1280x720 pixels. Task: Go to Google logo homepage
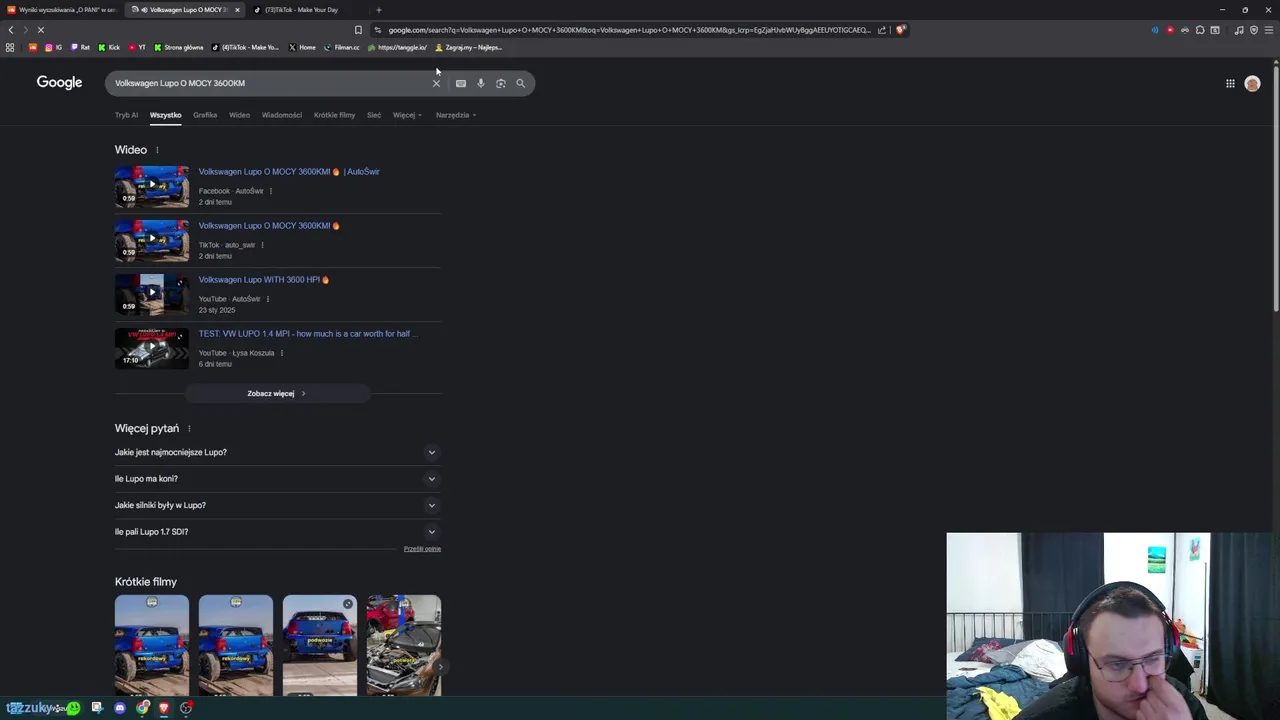[59, 82]
